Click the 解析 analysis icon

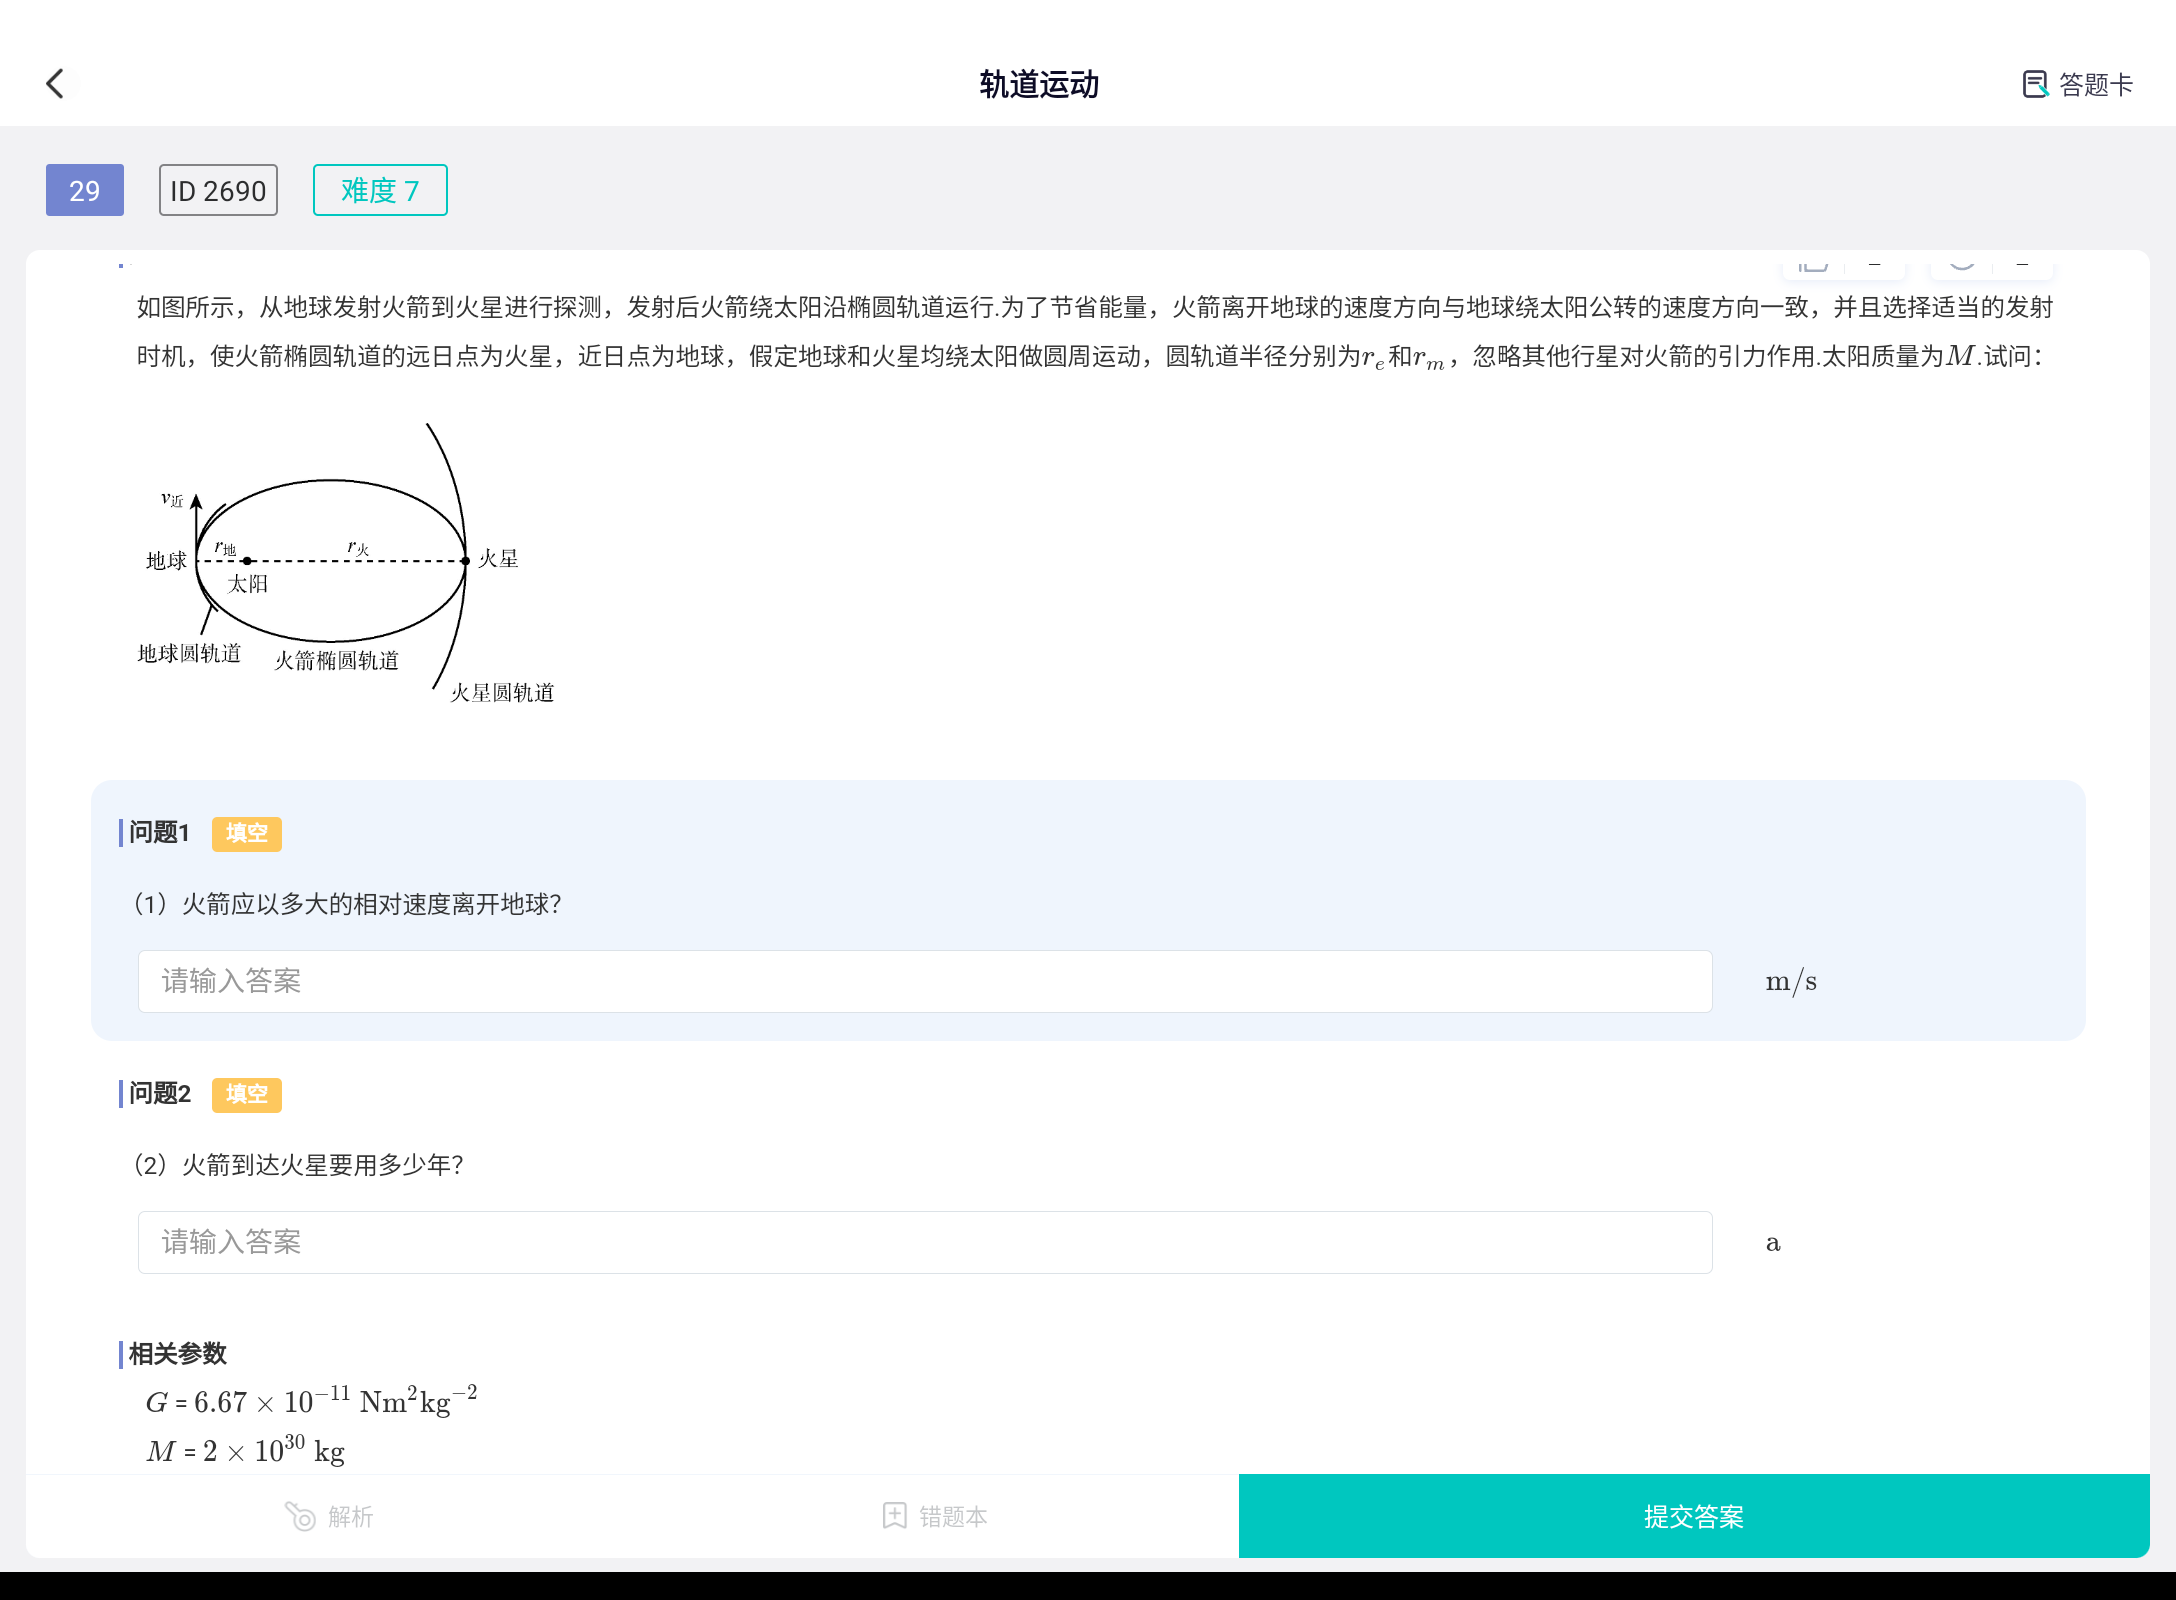[300, 1516]
